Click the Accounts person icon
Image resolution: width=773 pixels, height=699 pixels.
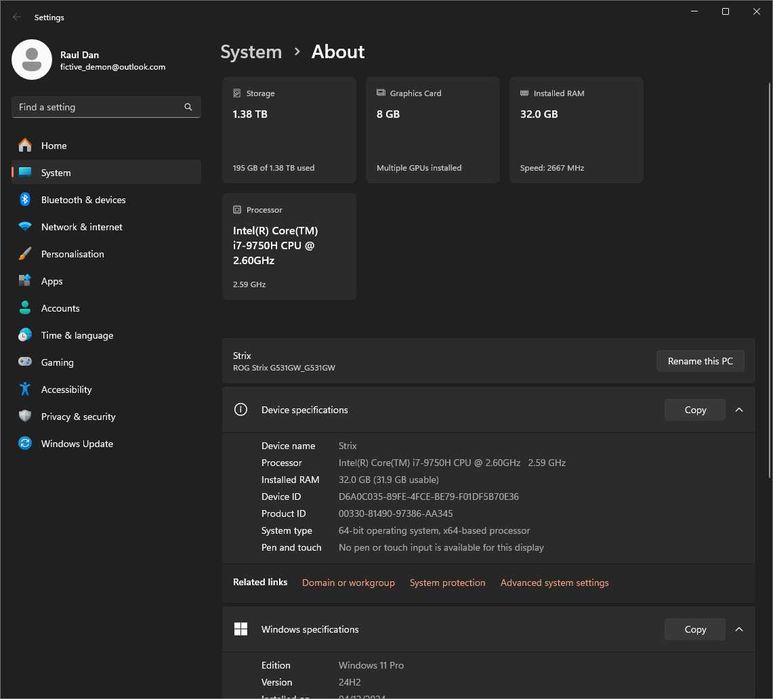click(x=25, y=308)
